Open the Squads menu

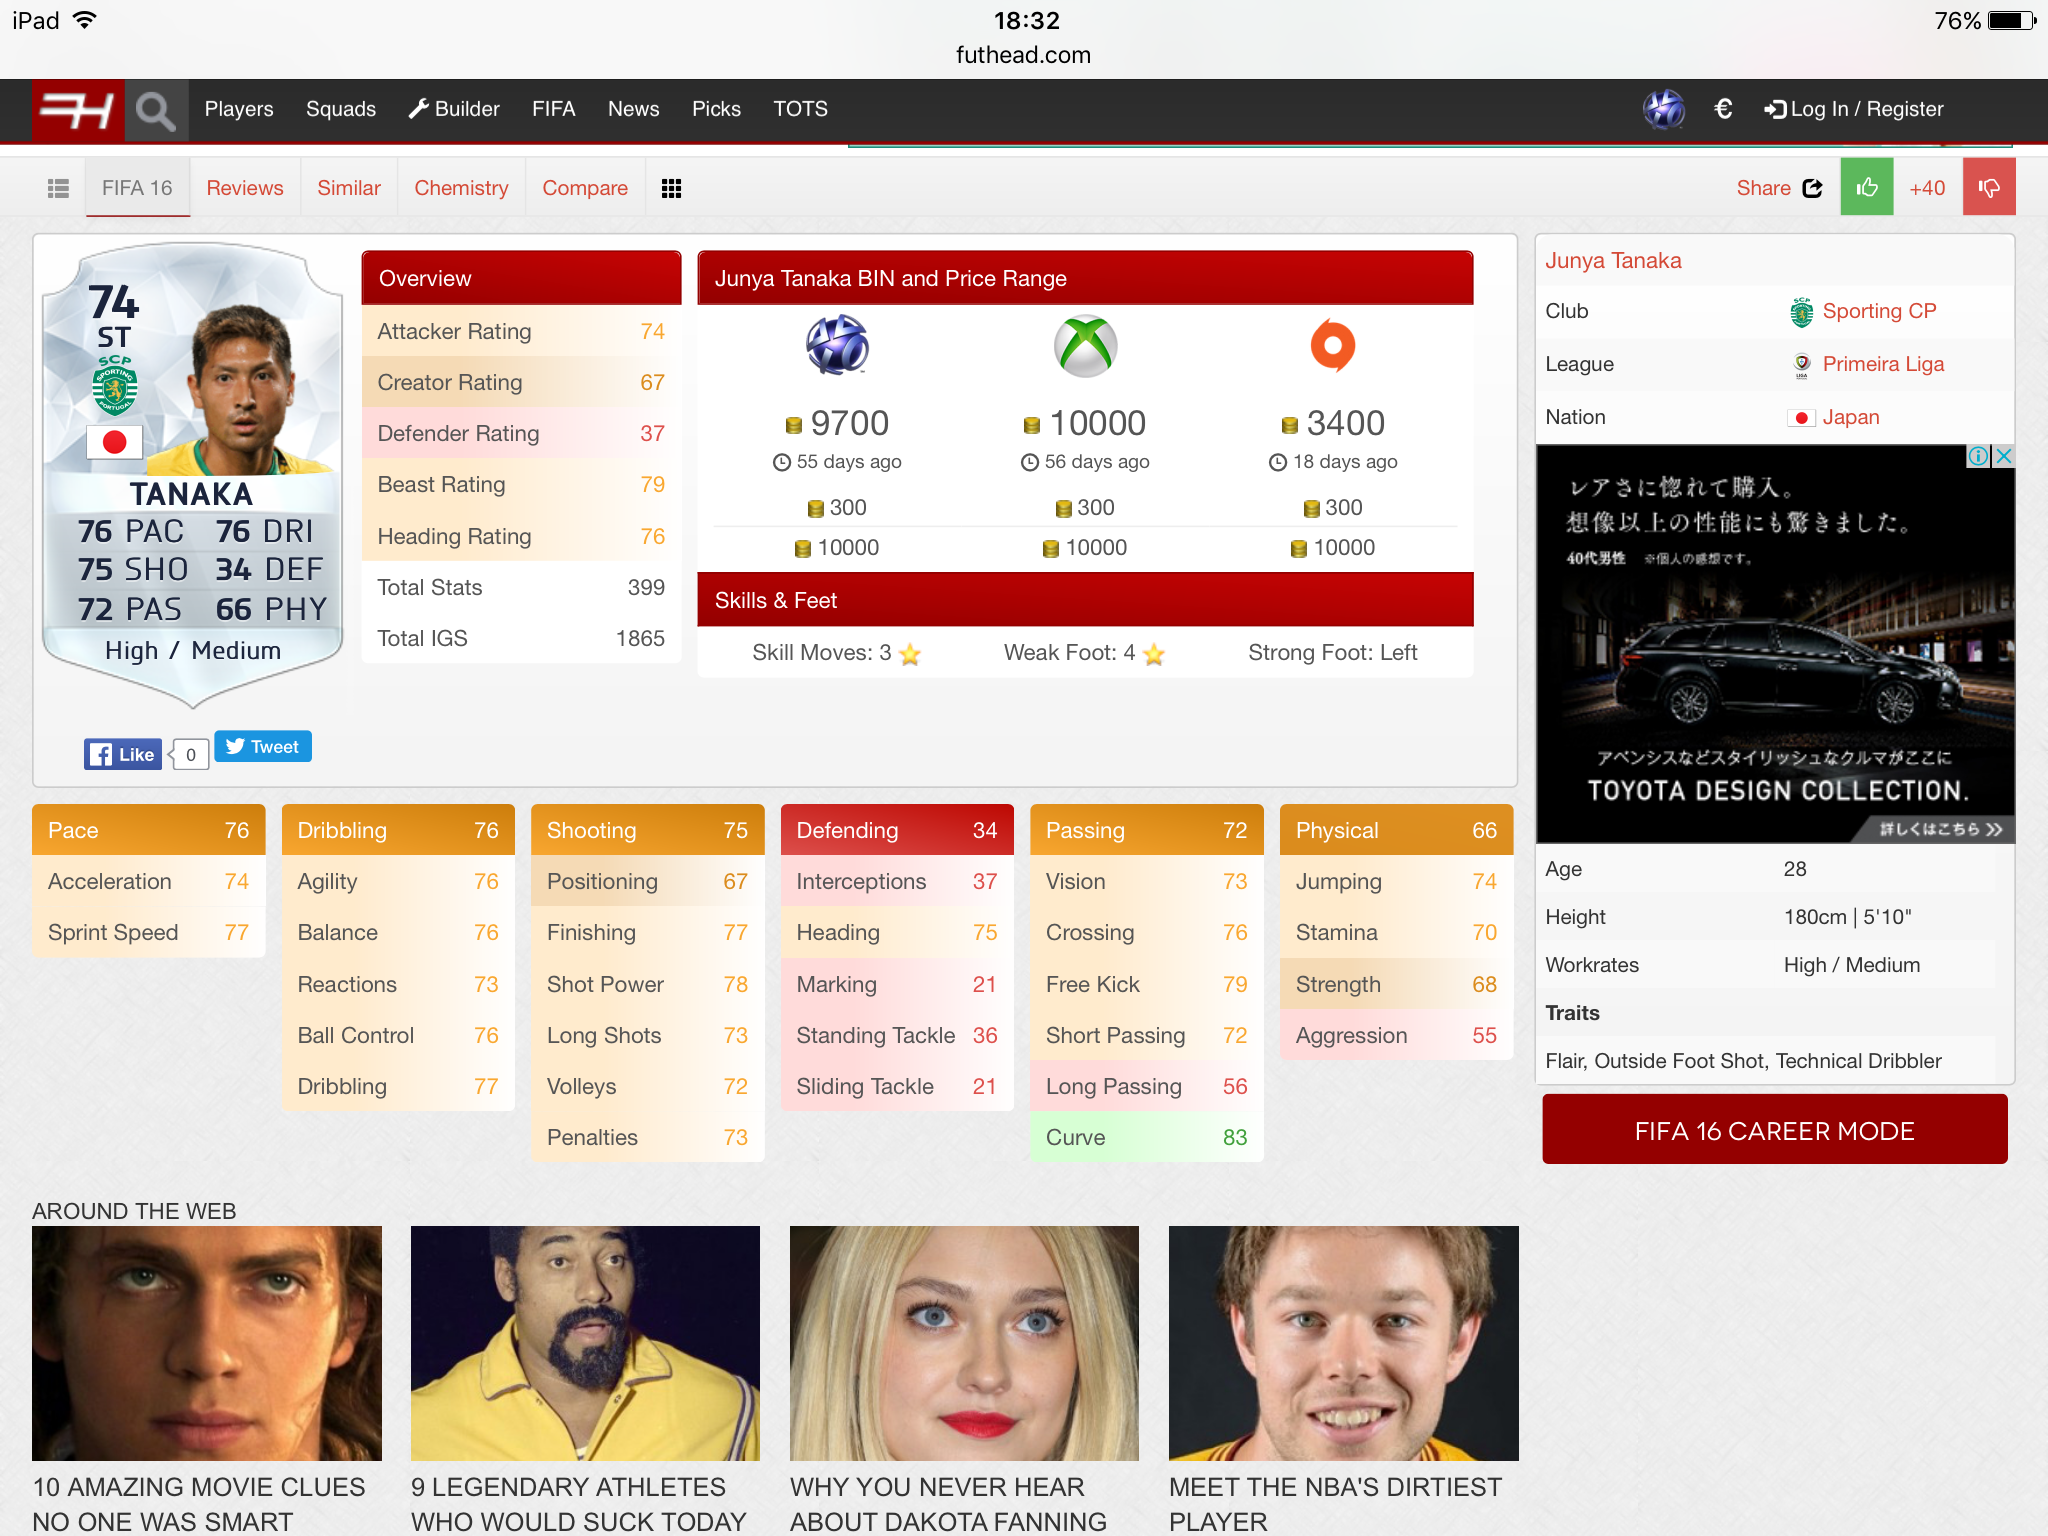(x=341, y=109)
